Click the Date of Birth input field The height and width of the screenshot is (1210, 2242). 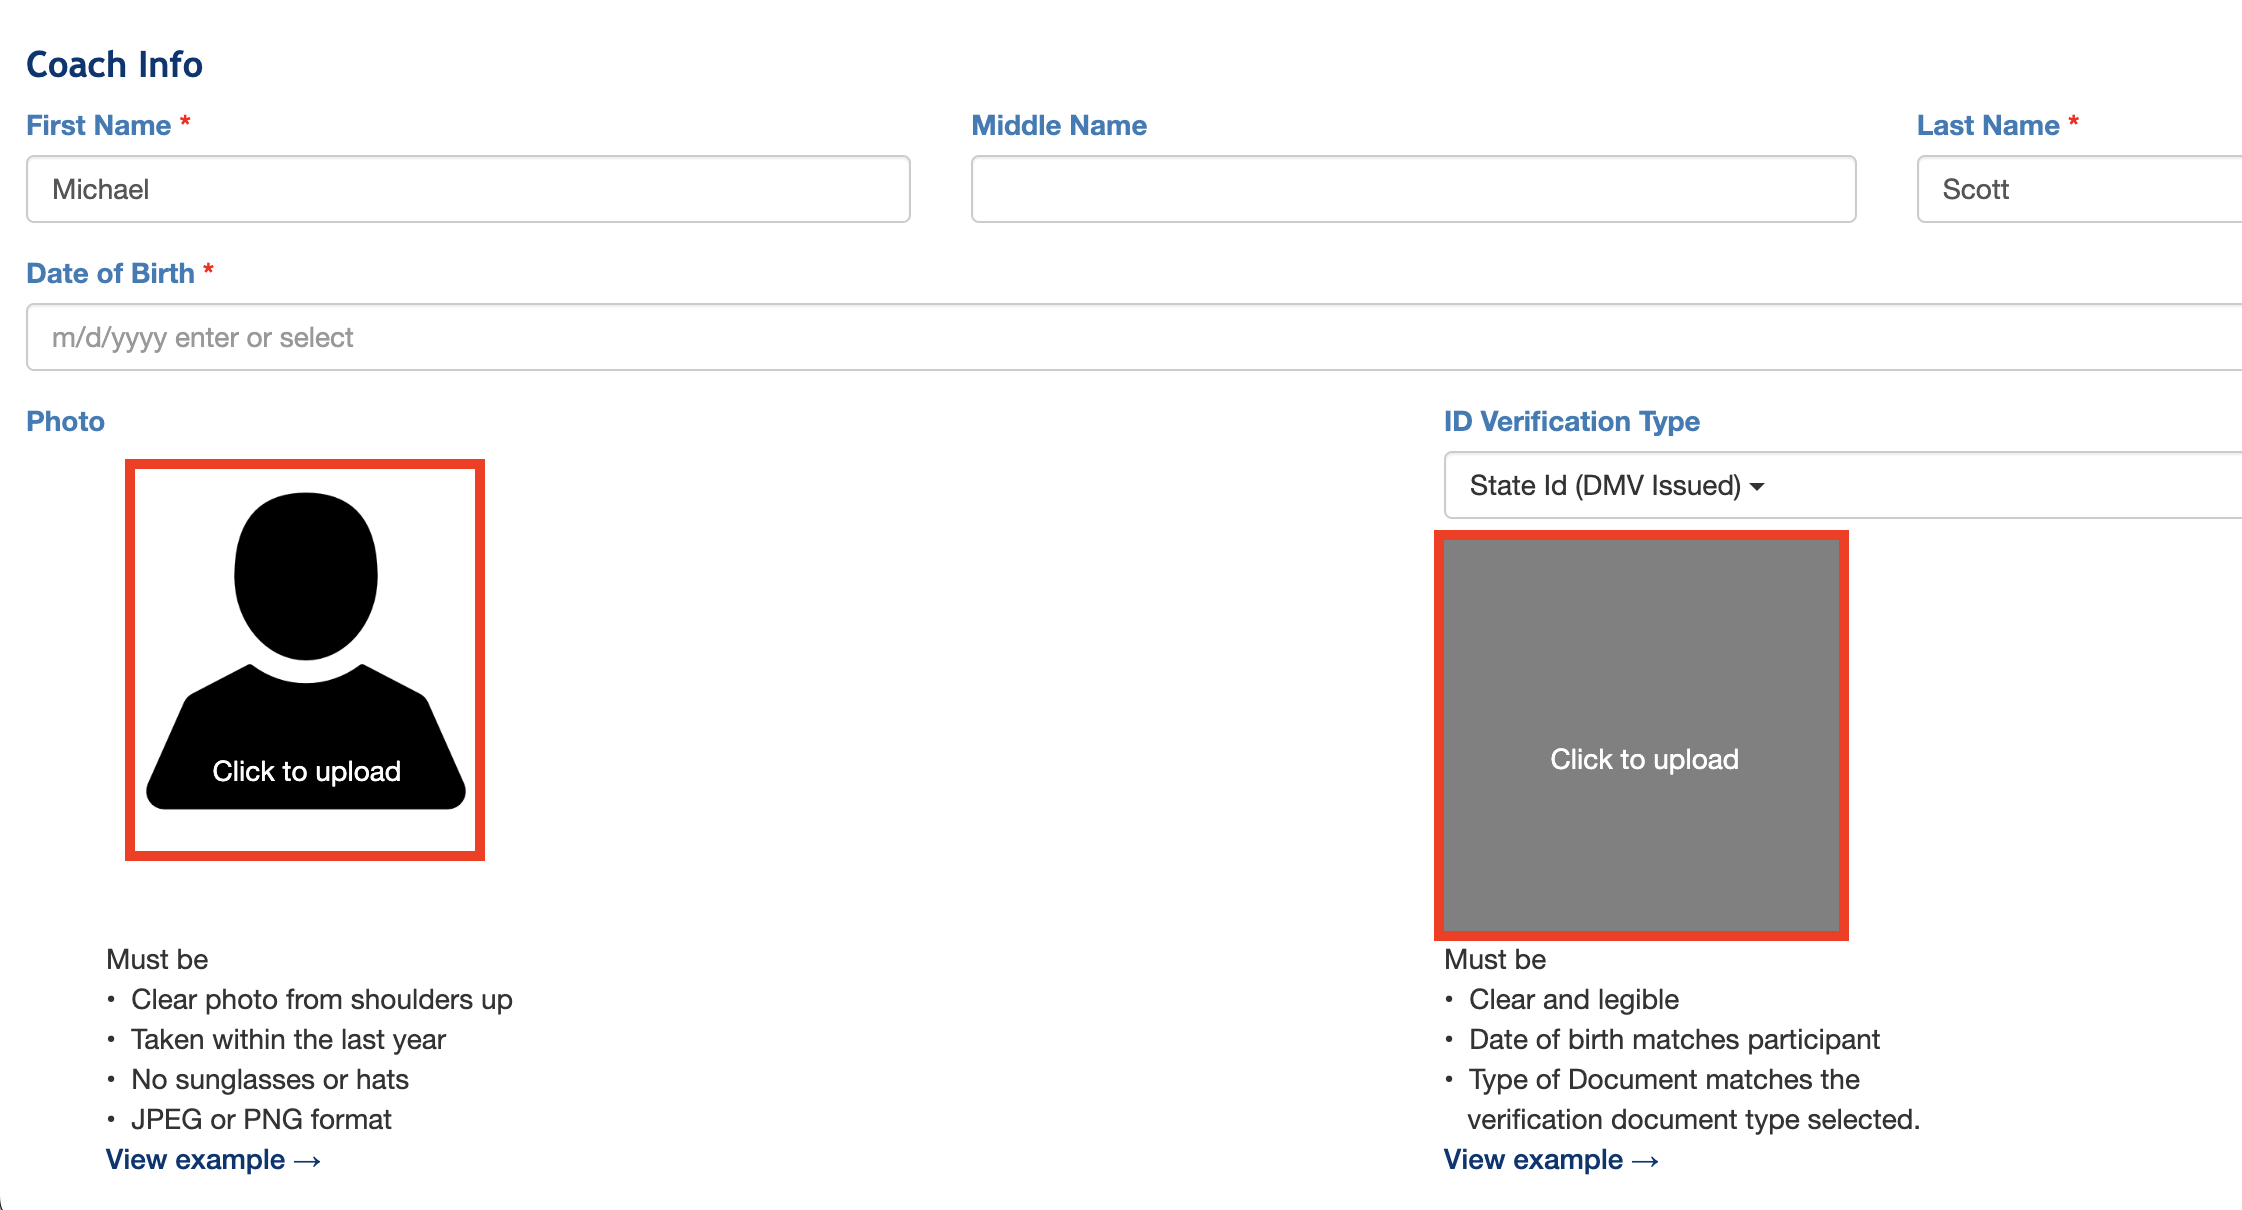coord(1130,337)
